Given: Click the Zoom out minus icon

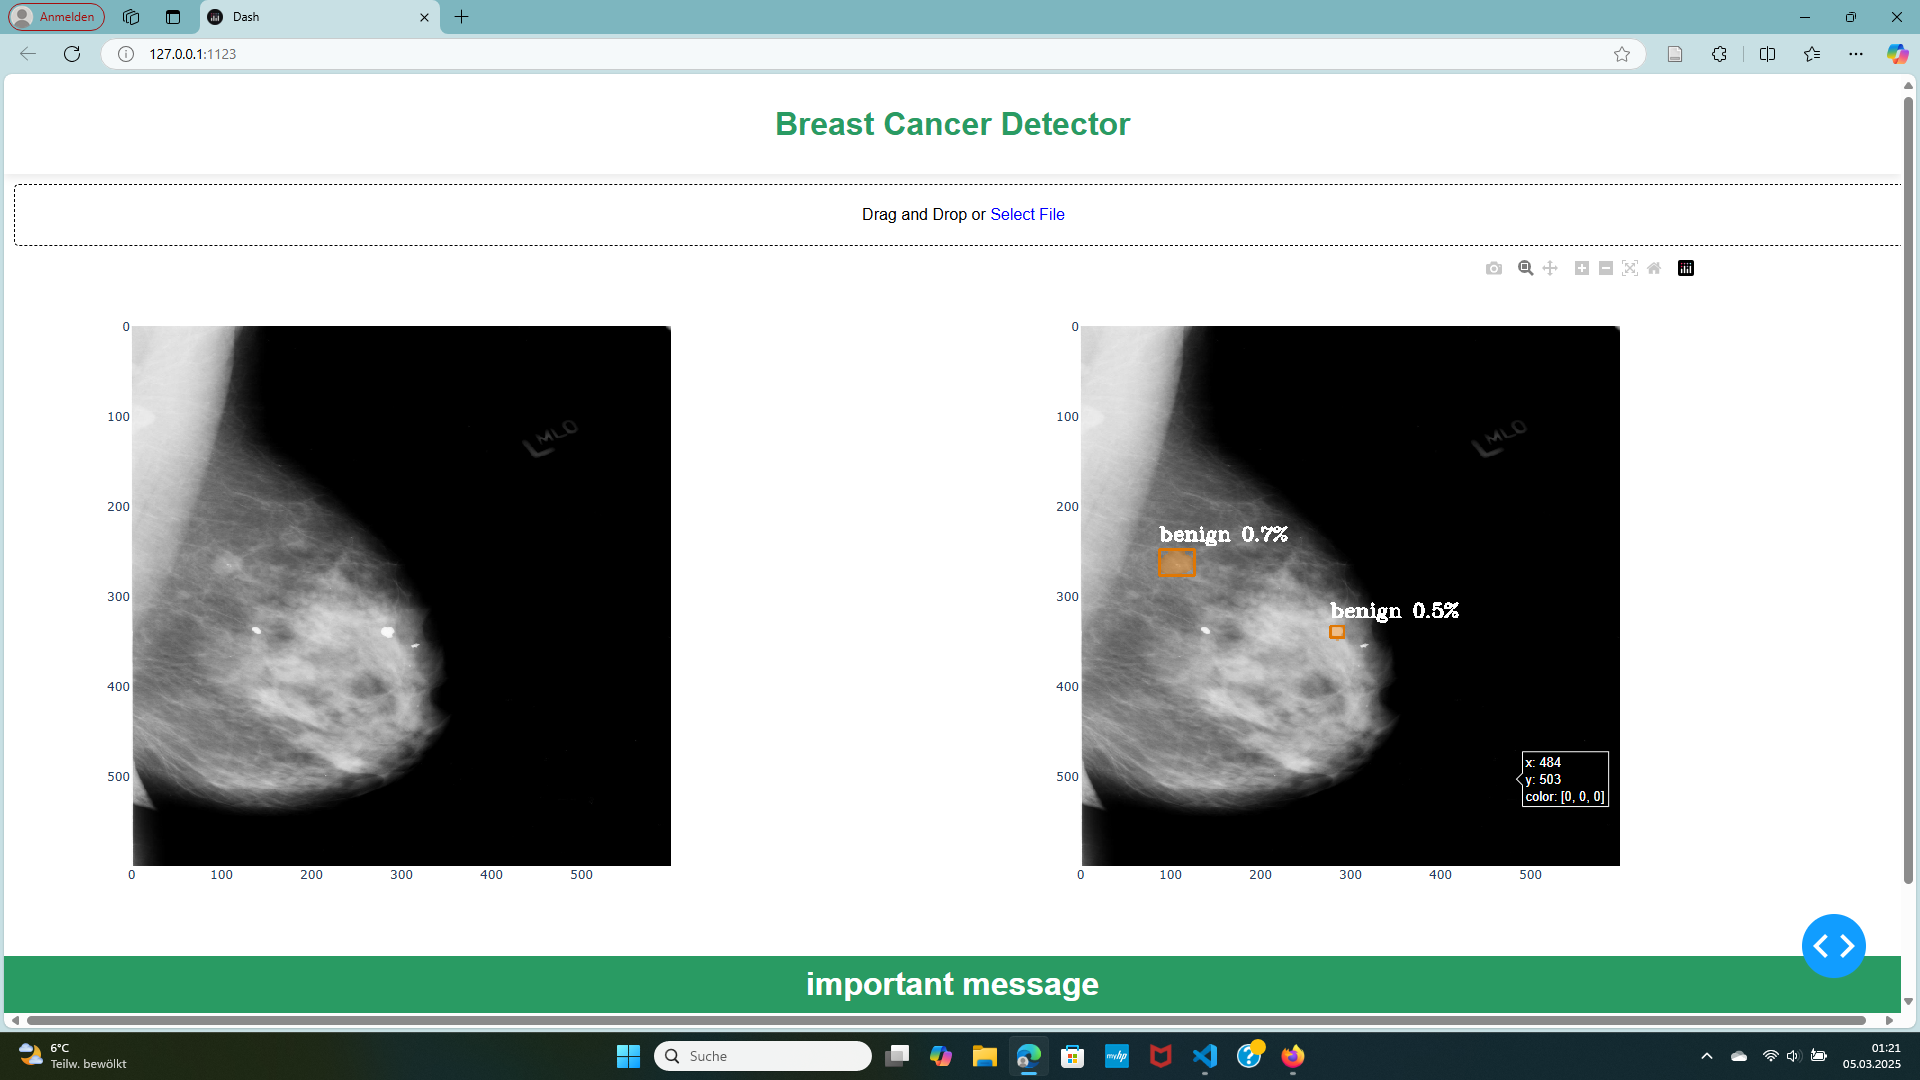Looking at the screenshot, I should 1606,268.
